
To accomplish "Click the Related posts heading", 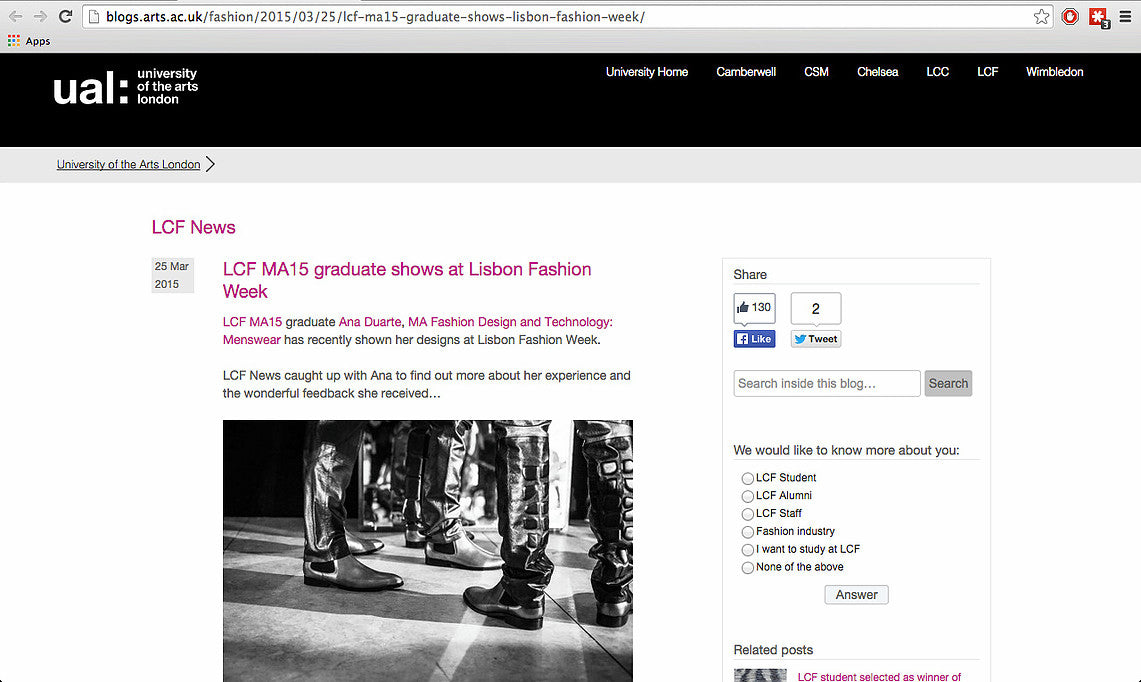I will [x=773, y=650].
